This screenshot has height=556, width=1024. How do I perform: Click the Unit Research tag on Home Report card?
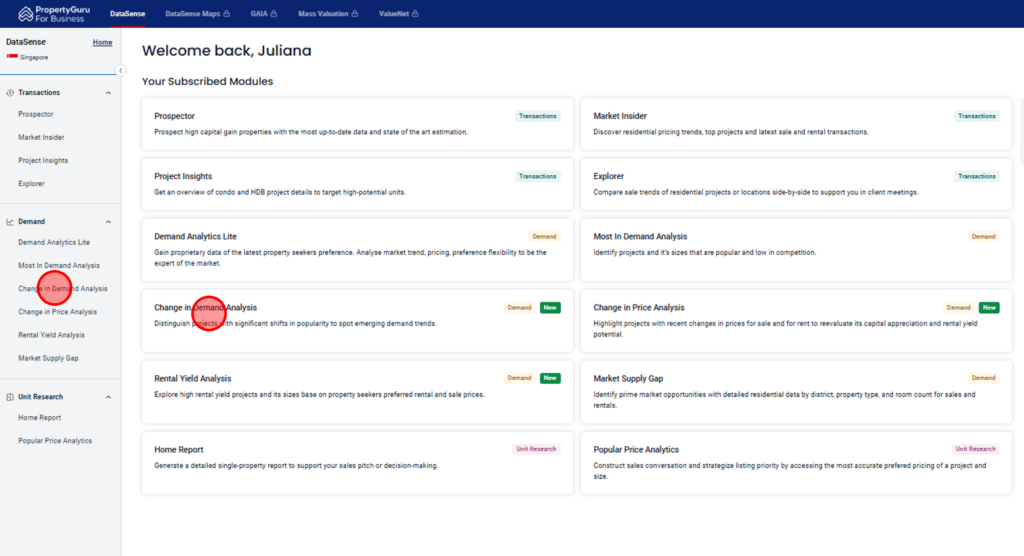pyautogui.click(x=536, y=450)
